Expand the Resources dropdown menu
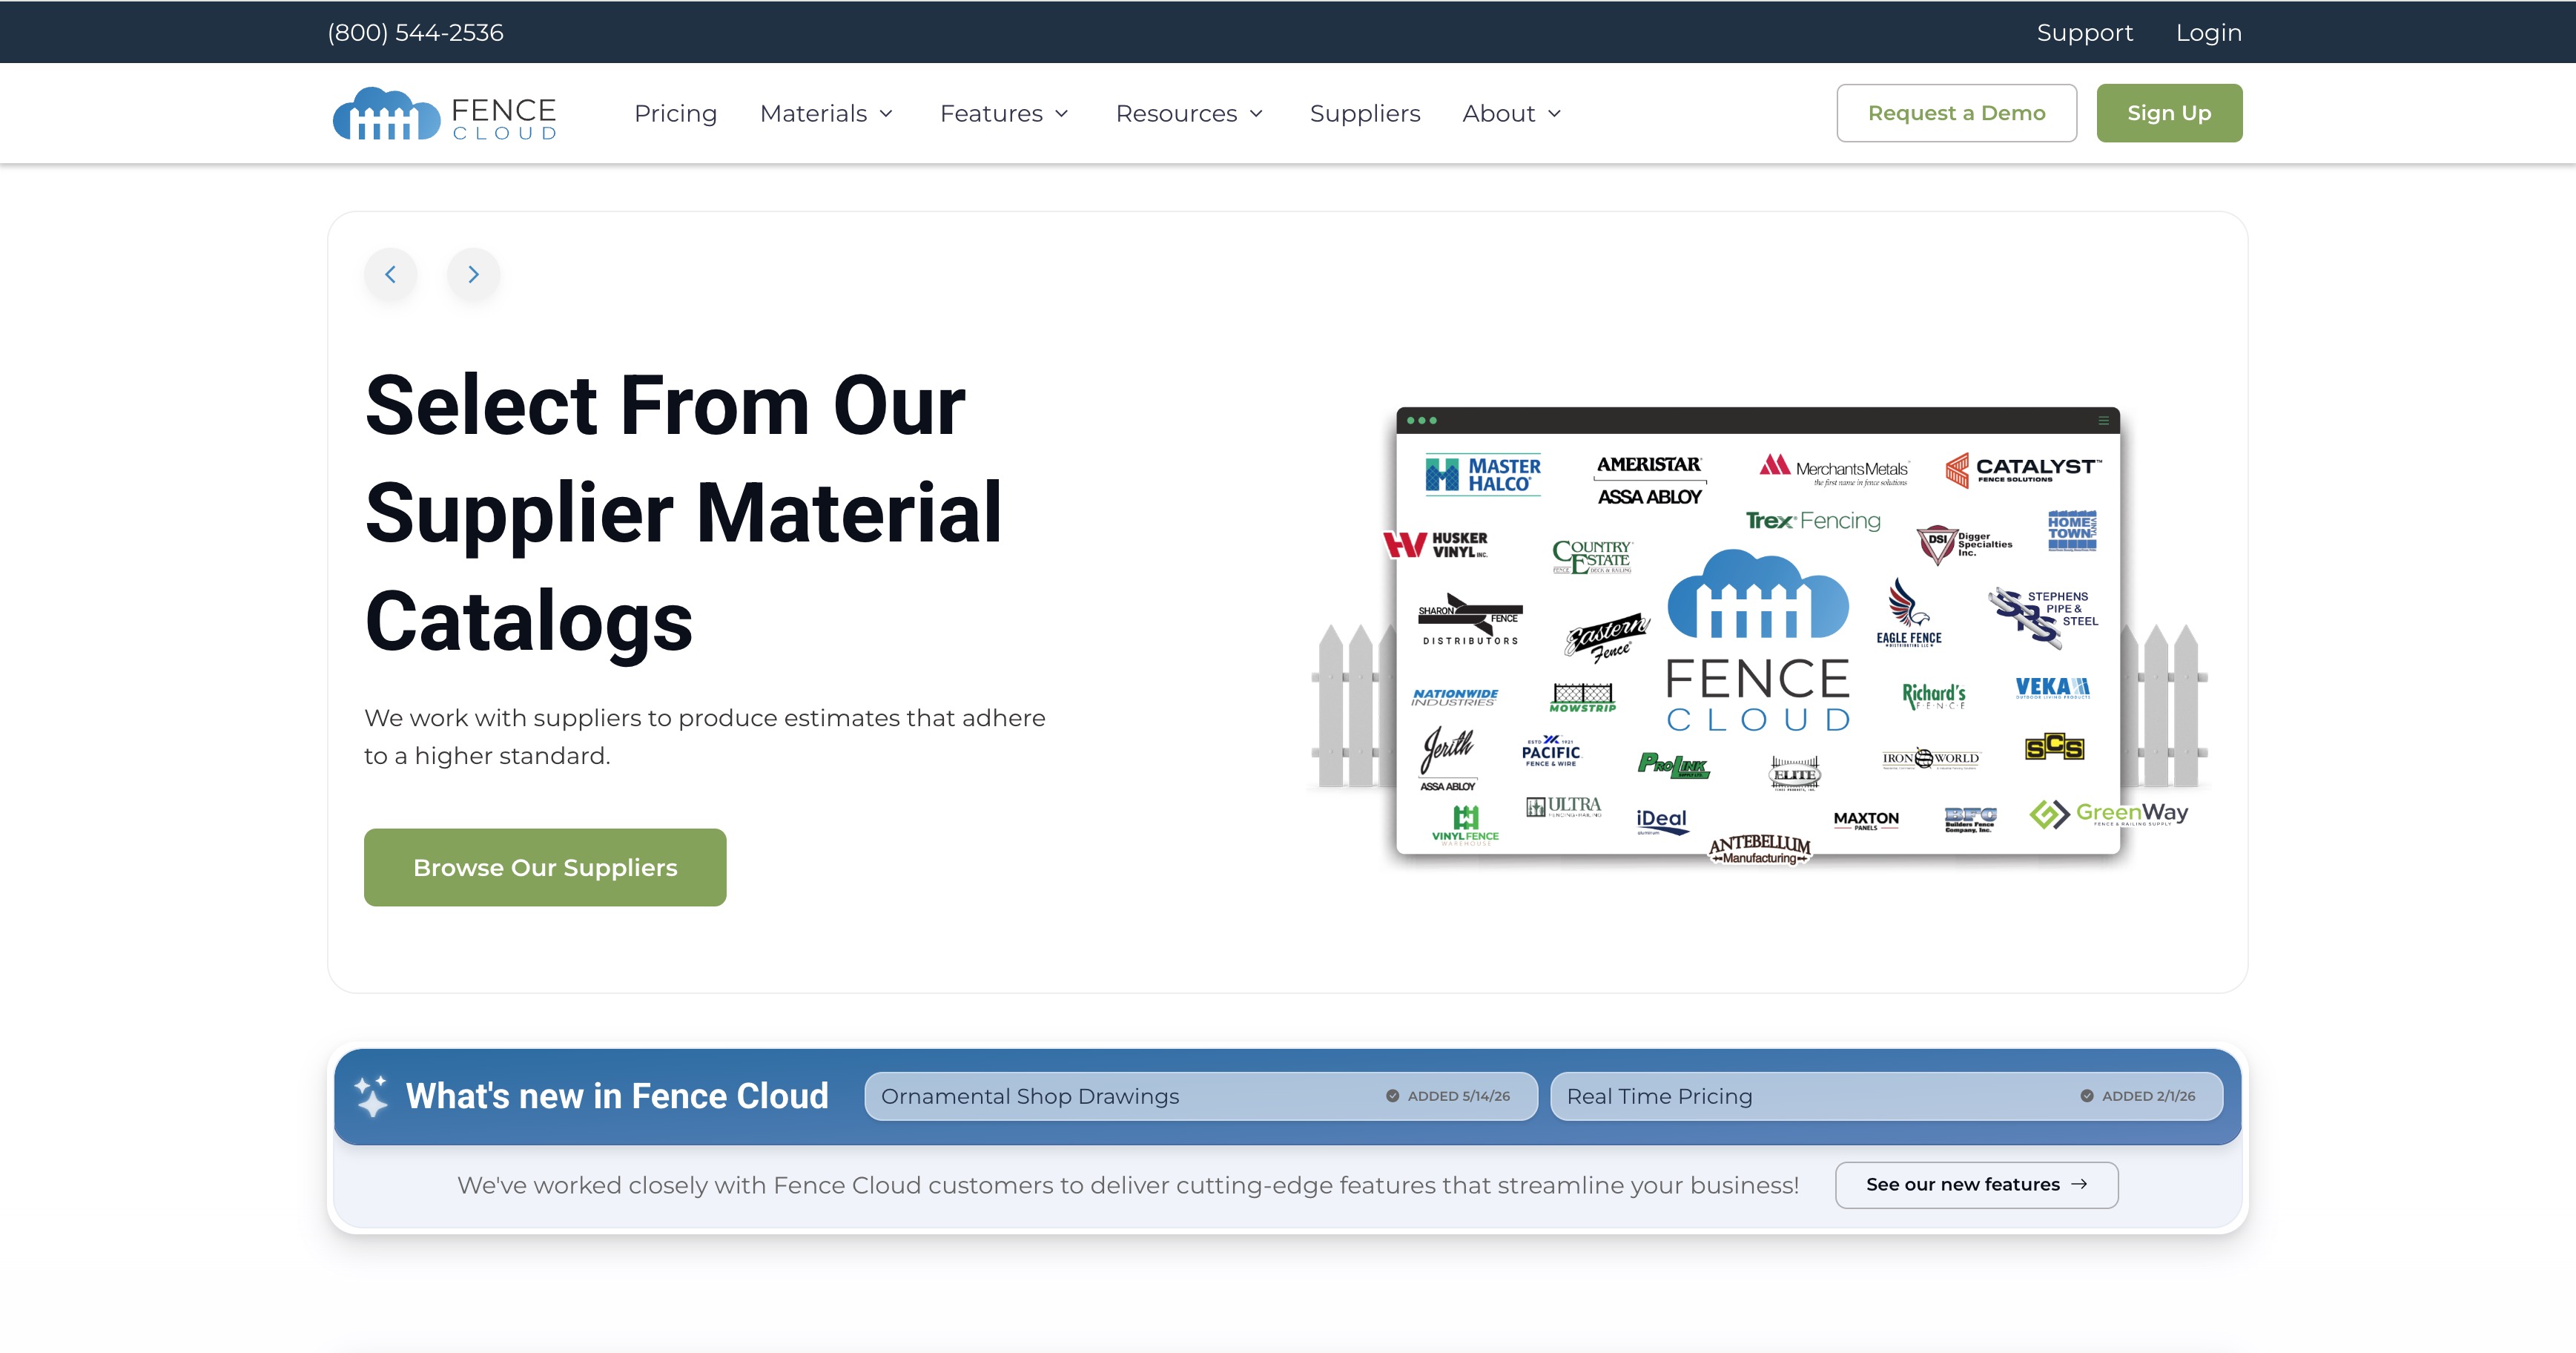This screenshot has width=2576, height=1353. [x=1189, y=114]
